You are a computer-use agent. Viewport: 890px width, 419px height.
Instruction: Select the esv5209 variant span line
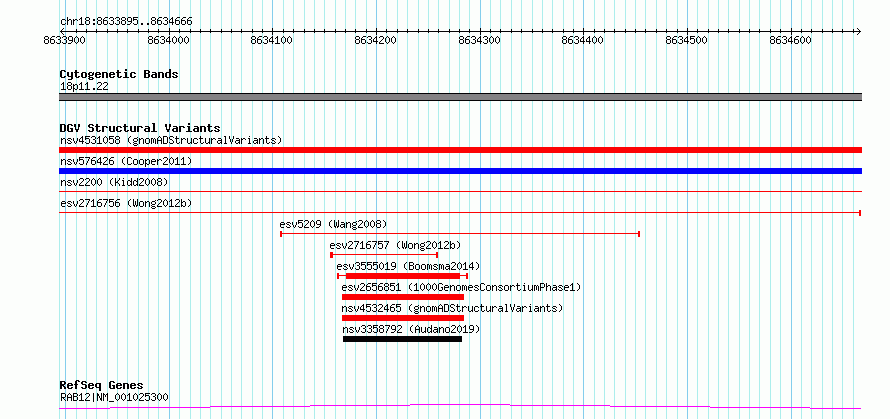pyautogui.click(x=460, y=234)
